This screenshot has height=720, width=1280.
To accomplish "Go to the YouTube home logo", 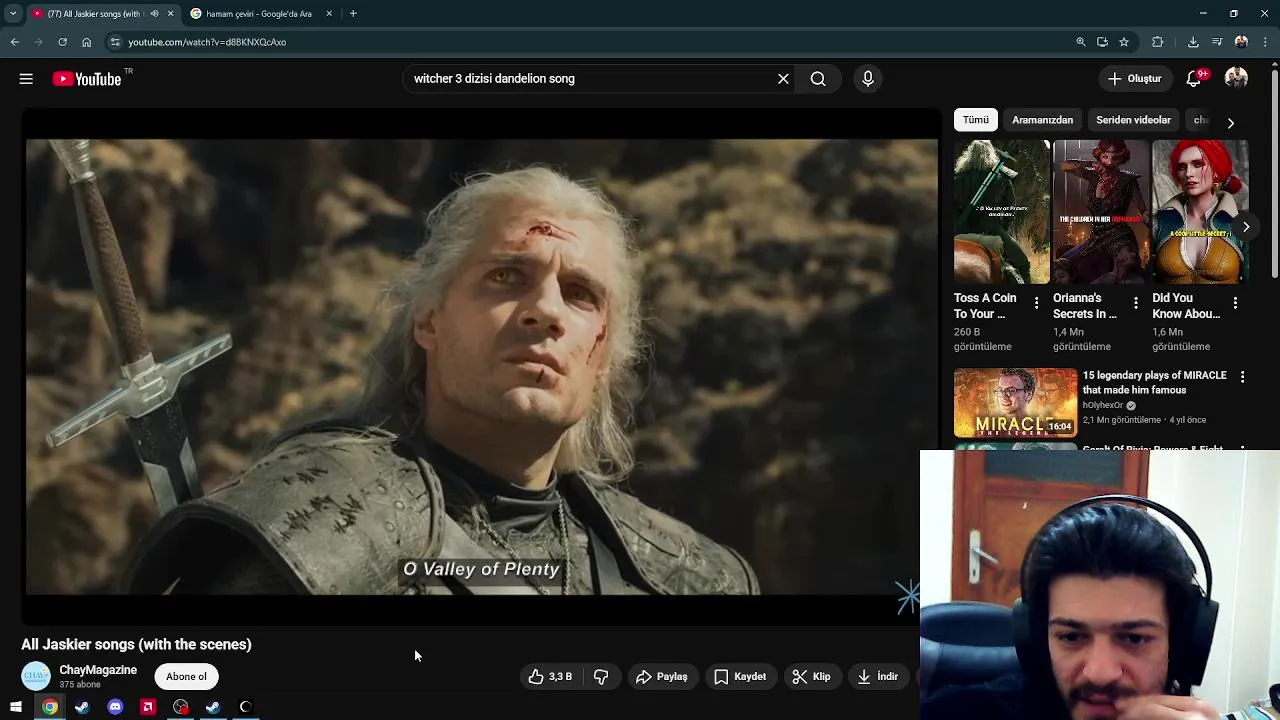I will click(x=87, y=79).
